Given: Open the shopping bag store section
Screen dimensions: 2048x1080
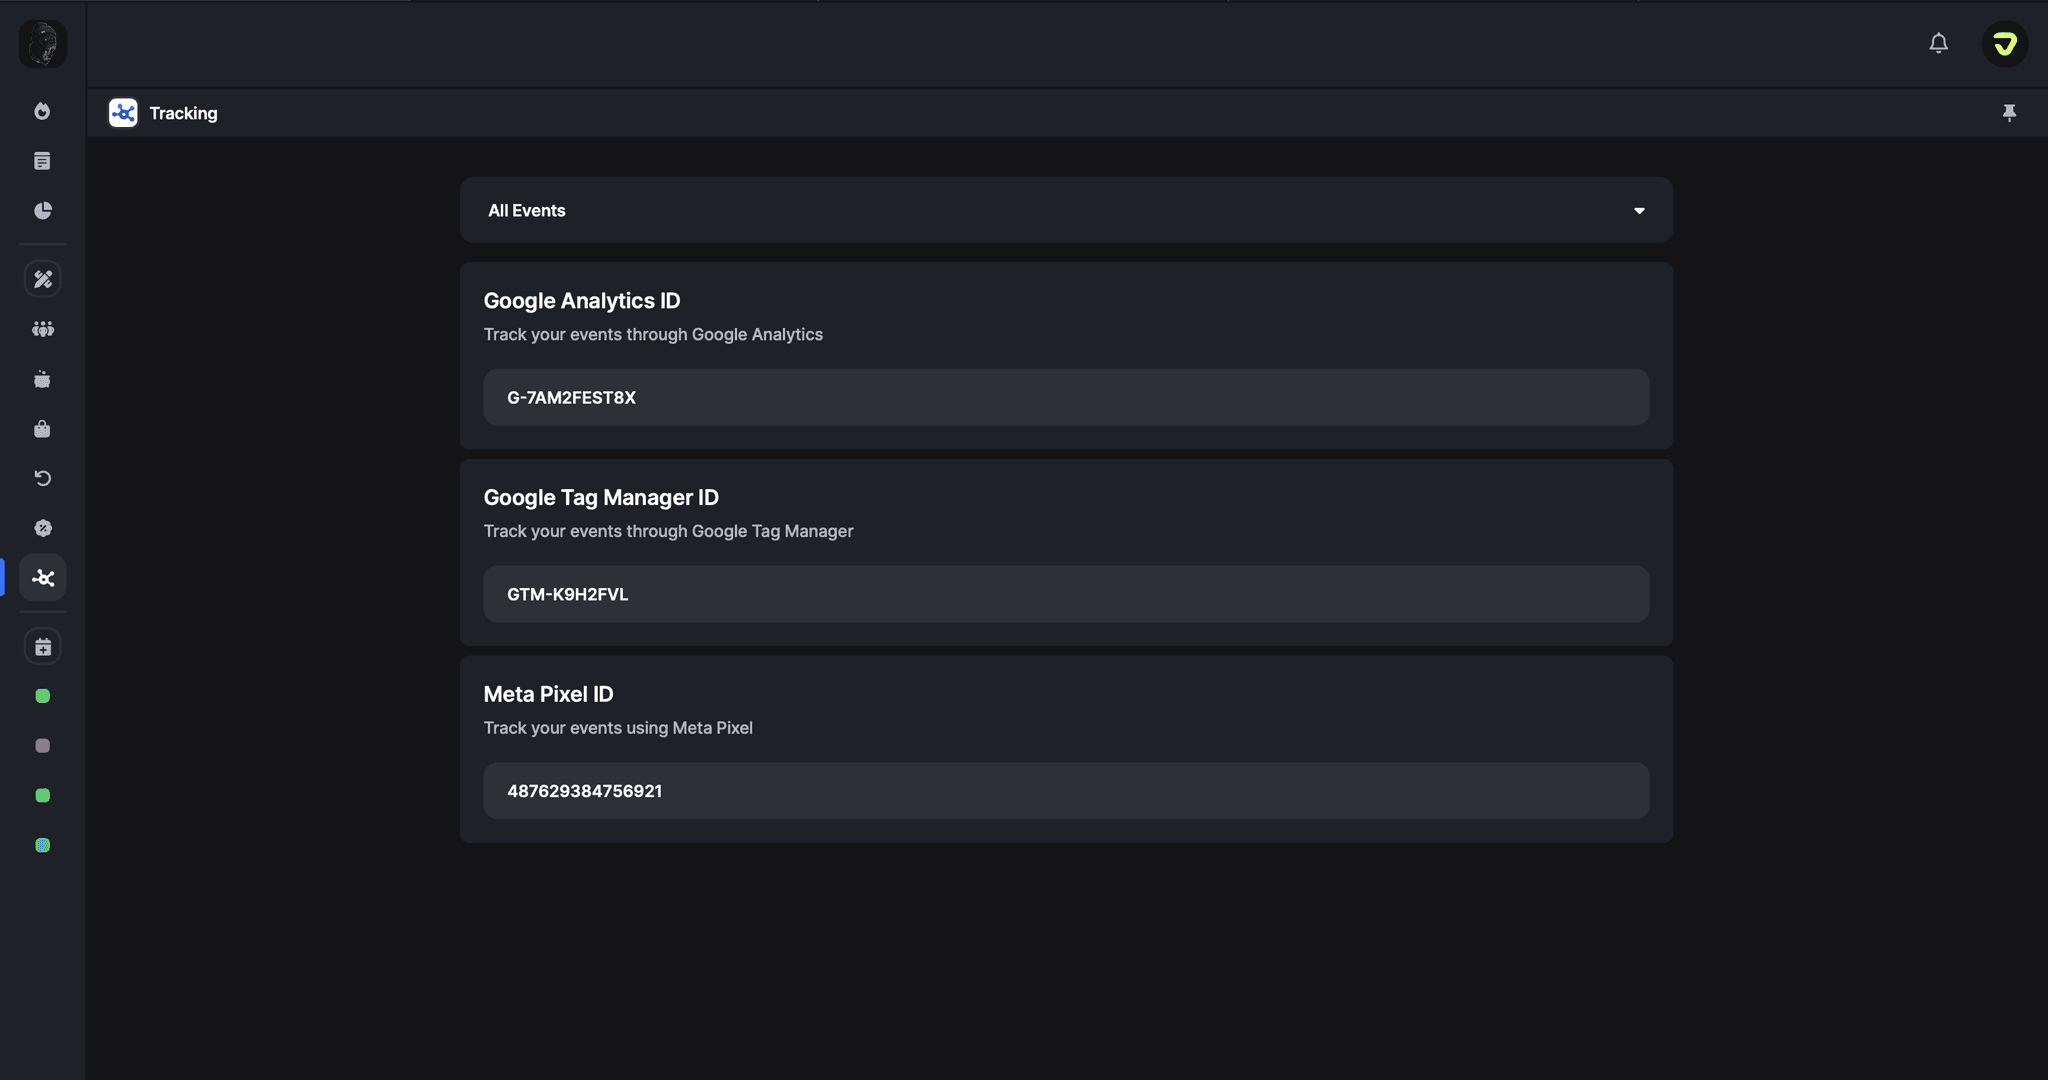Looking at the screenshot, I should coord(41,428).
